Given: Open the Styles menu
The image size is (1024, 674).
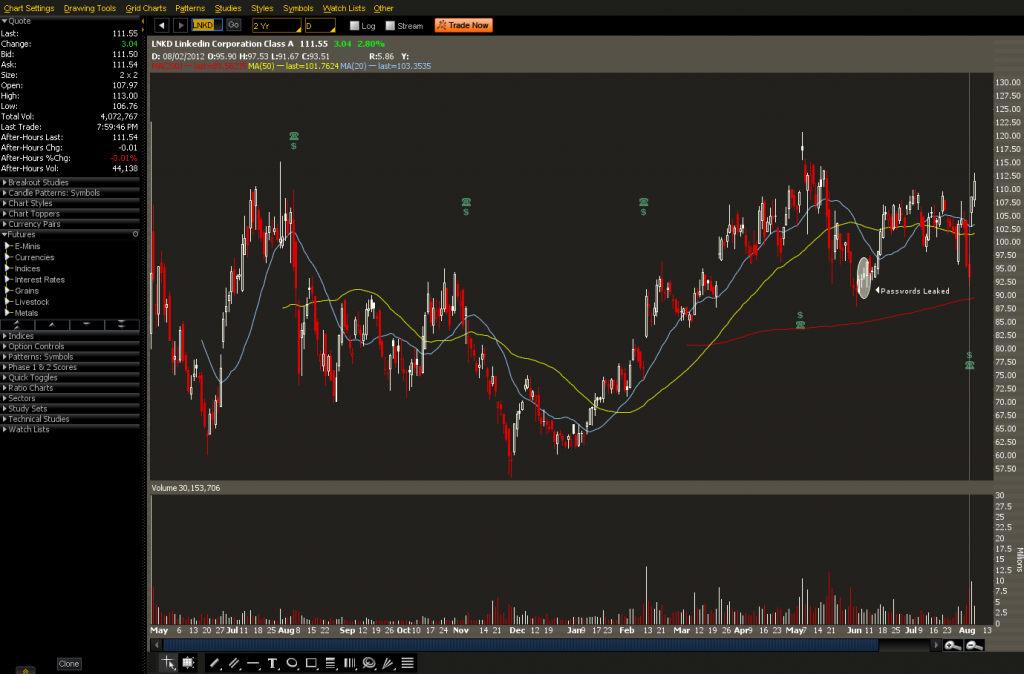Looking at the screenshot, I should coord(262,8).
